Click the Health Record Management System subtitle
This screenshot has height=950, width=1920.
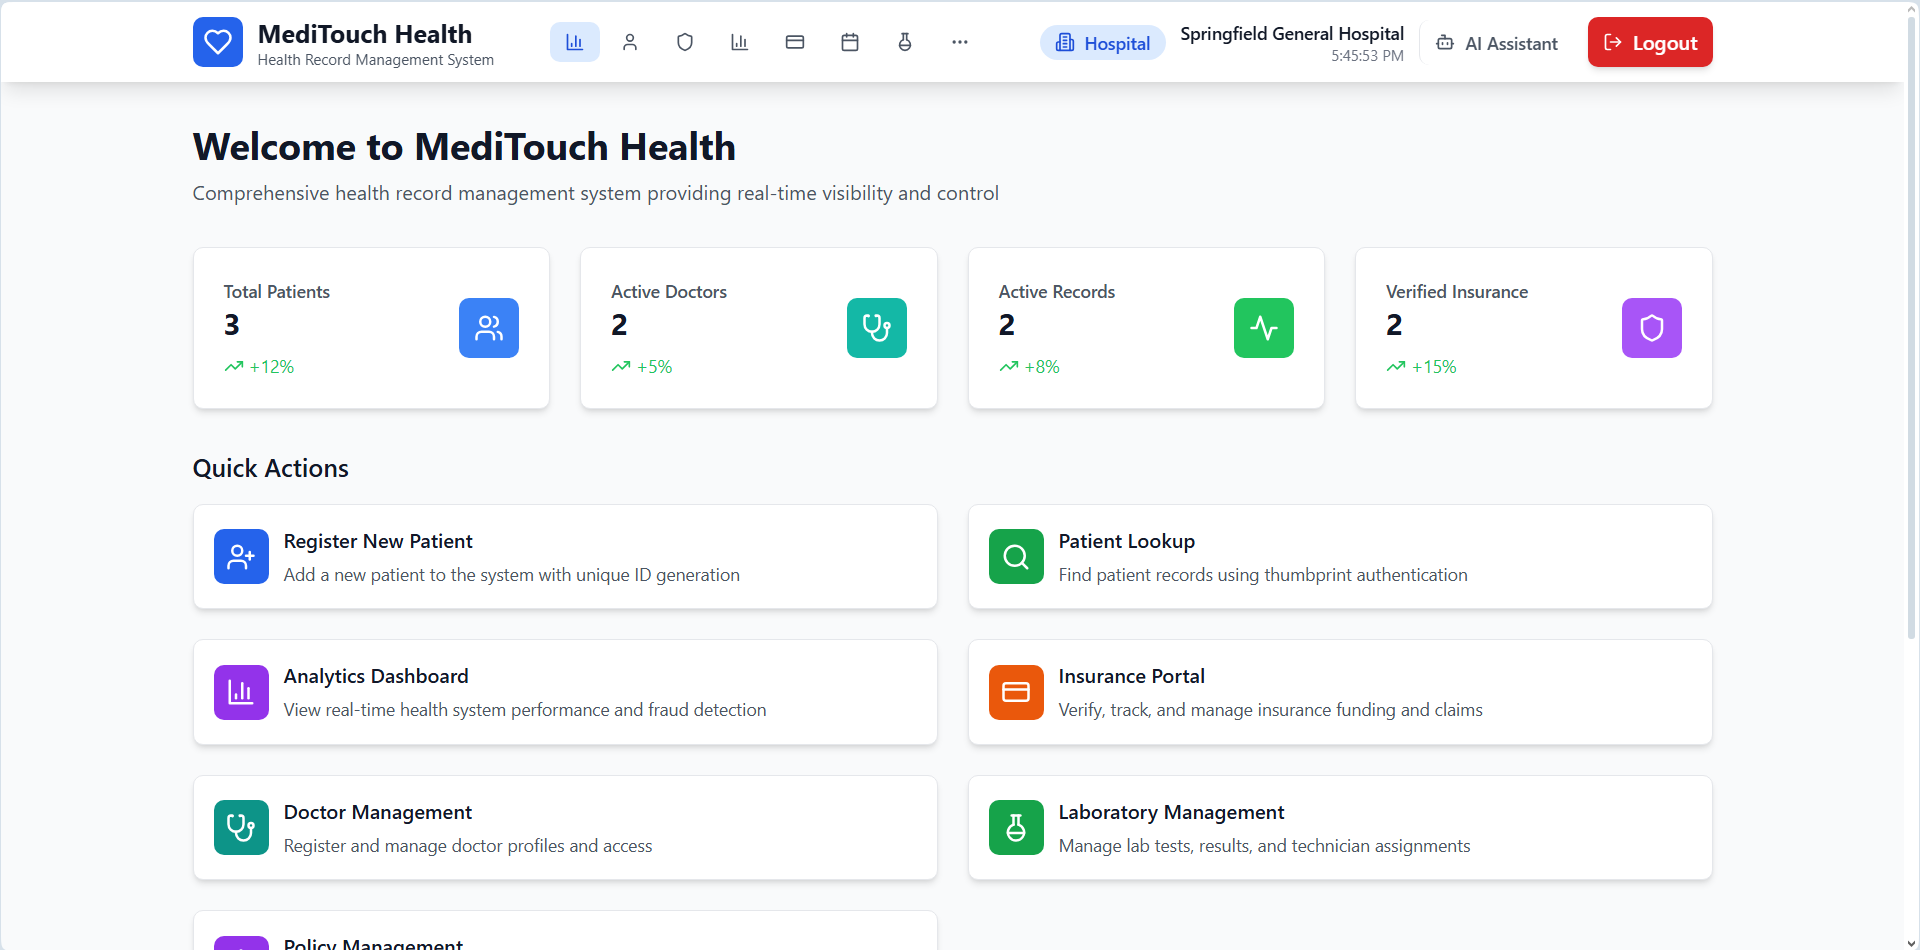376,60
